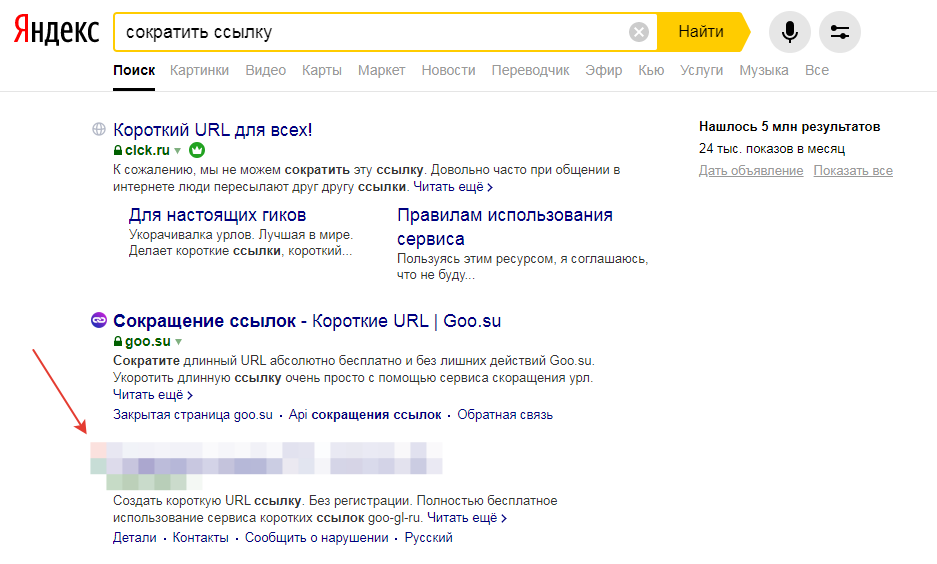
Task: Start voice search with the microphone icon
Action: (x=789, y=32)
